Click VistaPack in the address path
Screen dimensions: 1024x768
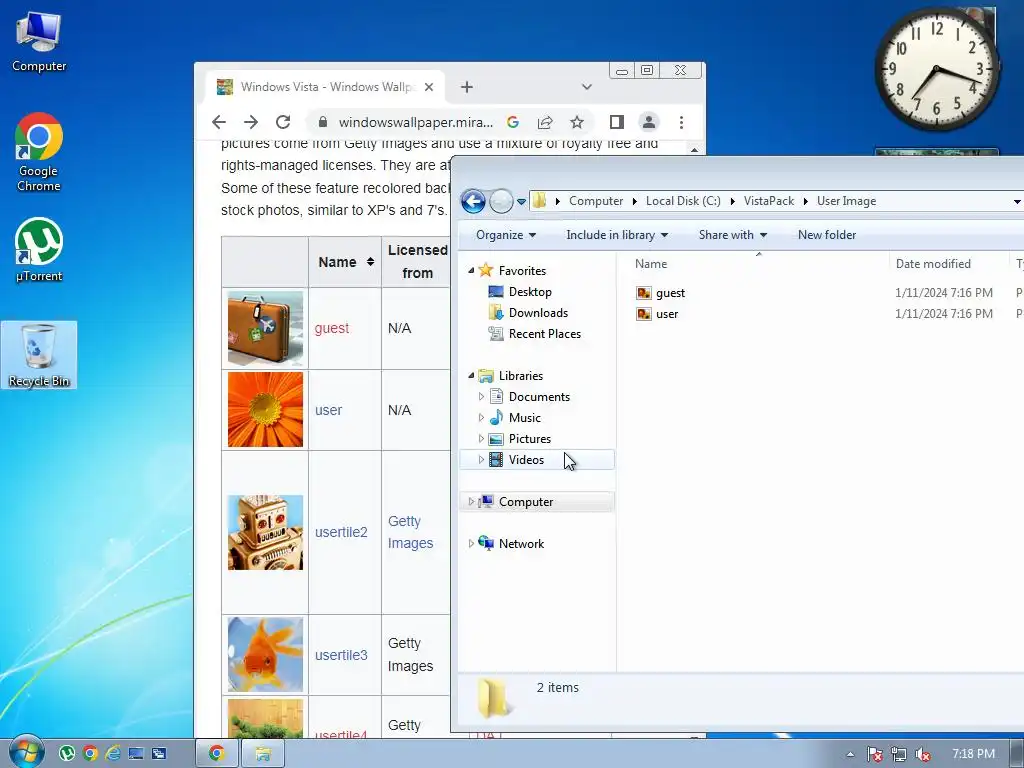[x=769, y=201]
